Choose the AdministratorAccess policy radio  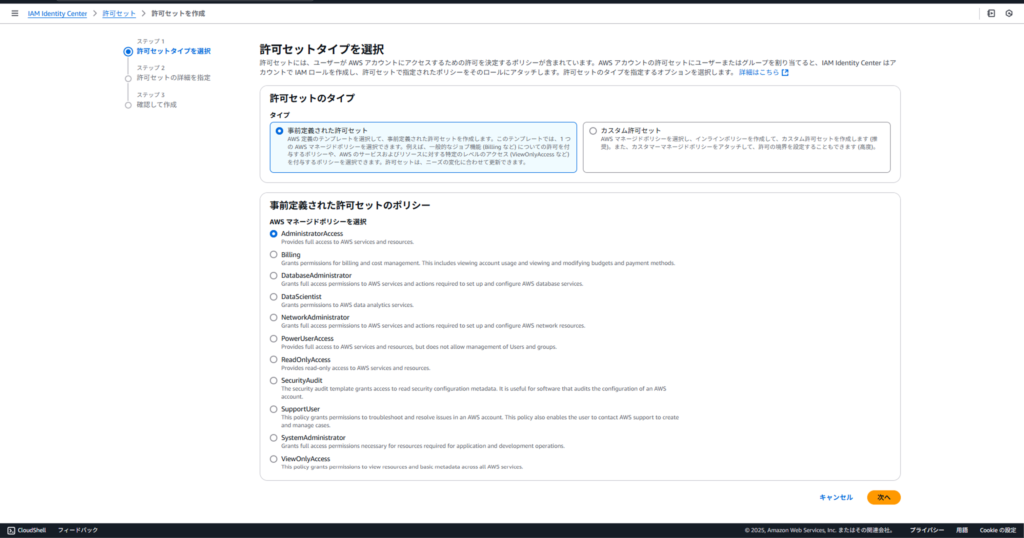(274, 234)
